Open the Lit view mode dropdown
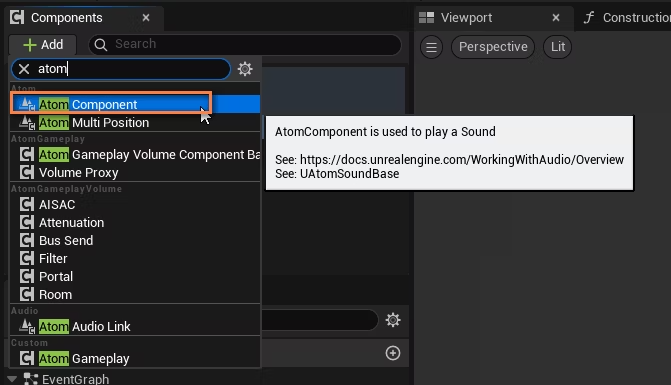 coord(558,47)
